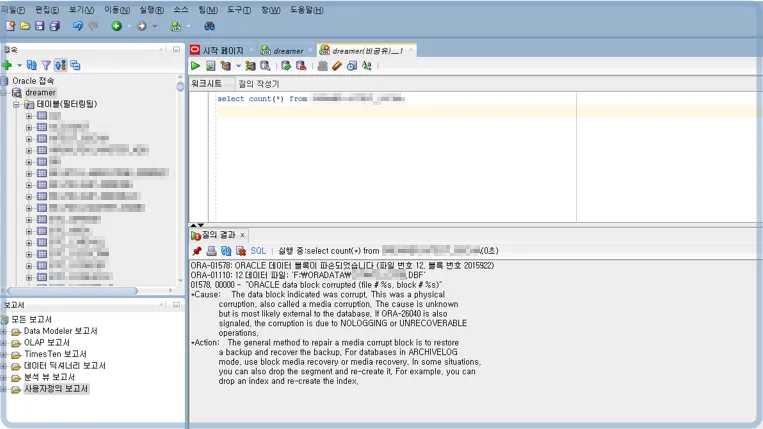Click the Rollback icon
Image resolution: width=763 pixels, height=429 pixels.
pos(301,66)
